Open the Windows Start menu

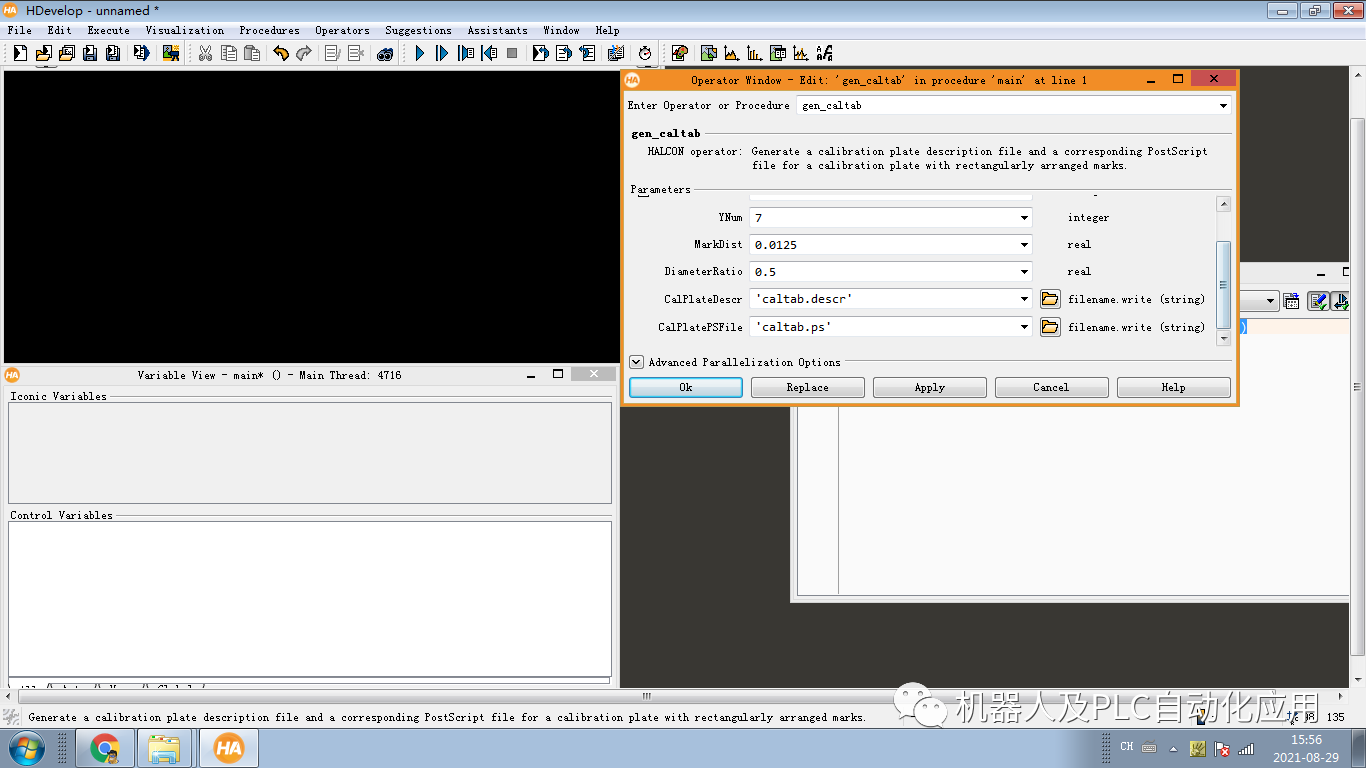tap(25, 748)
